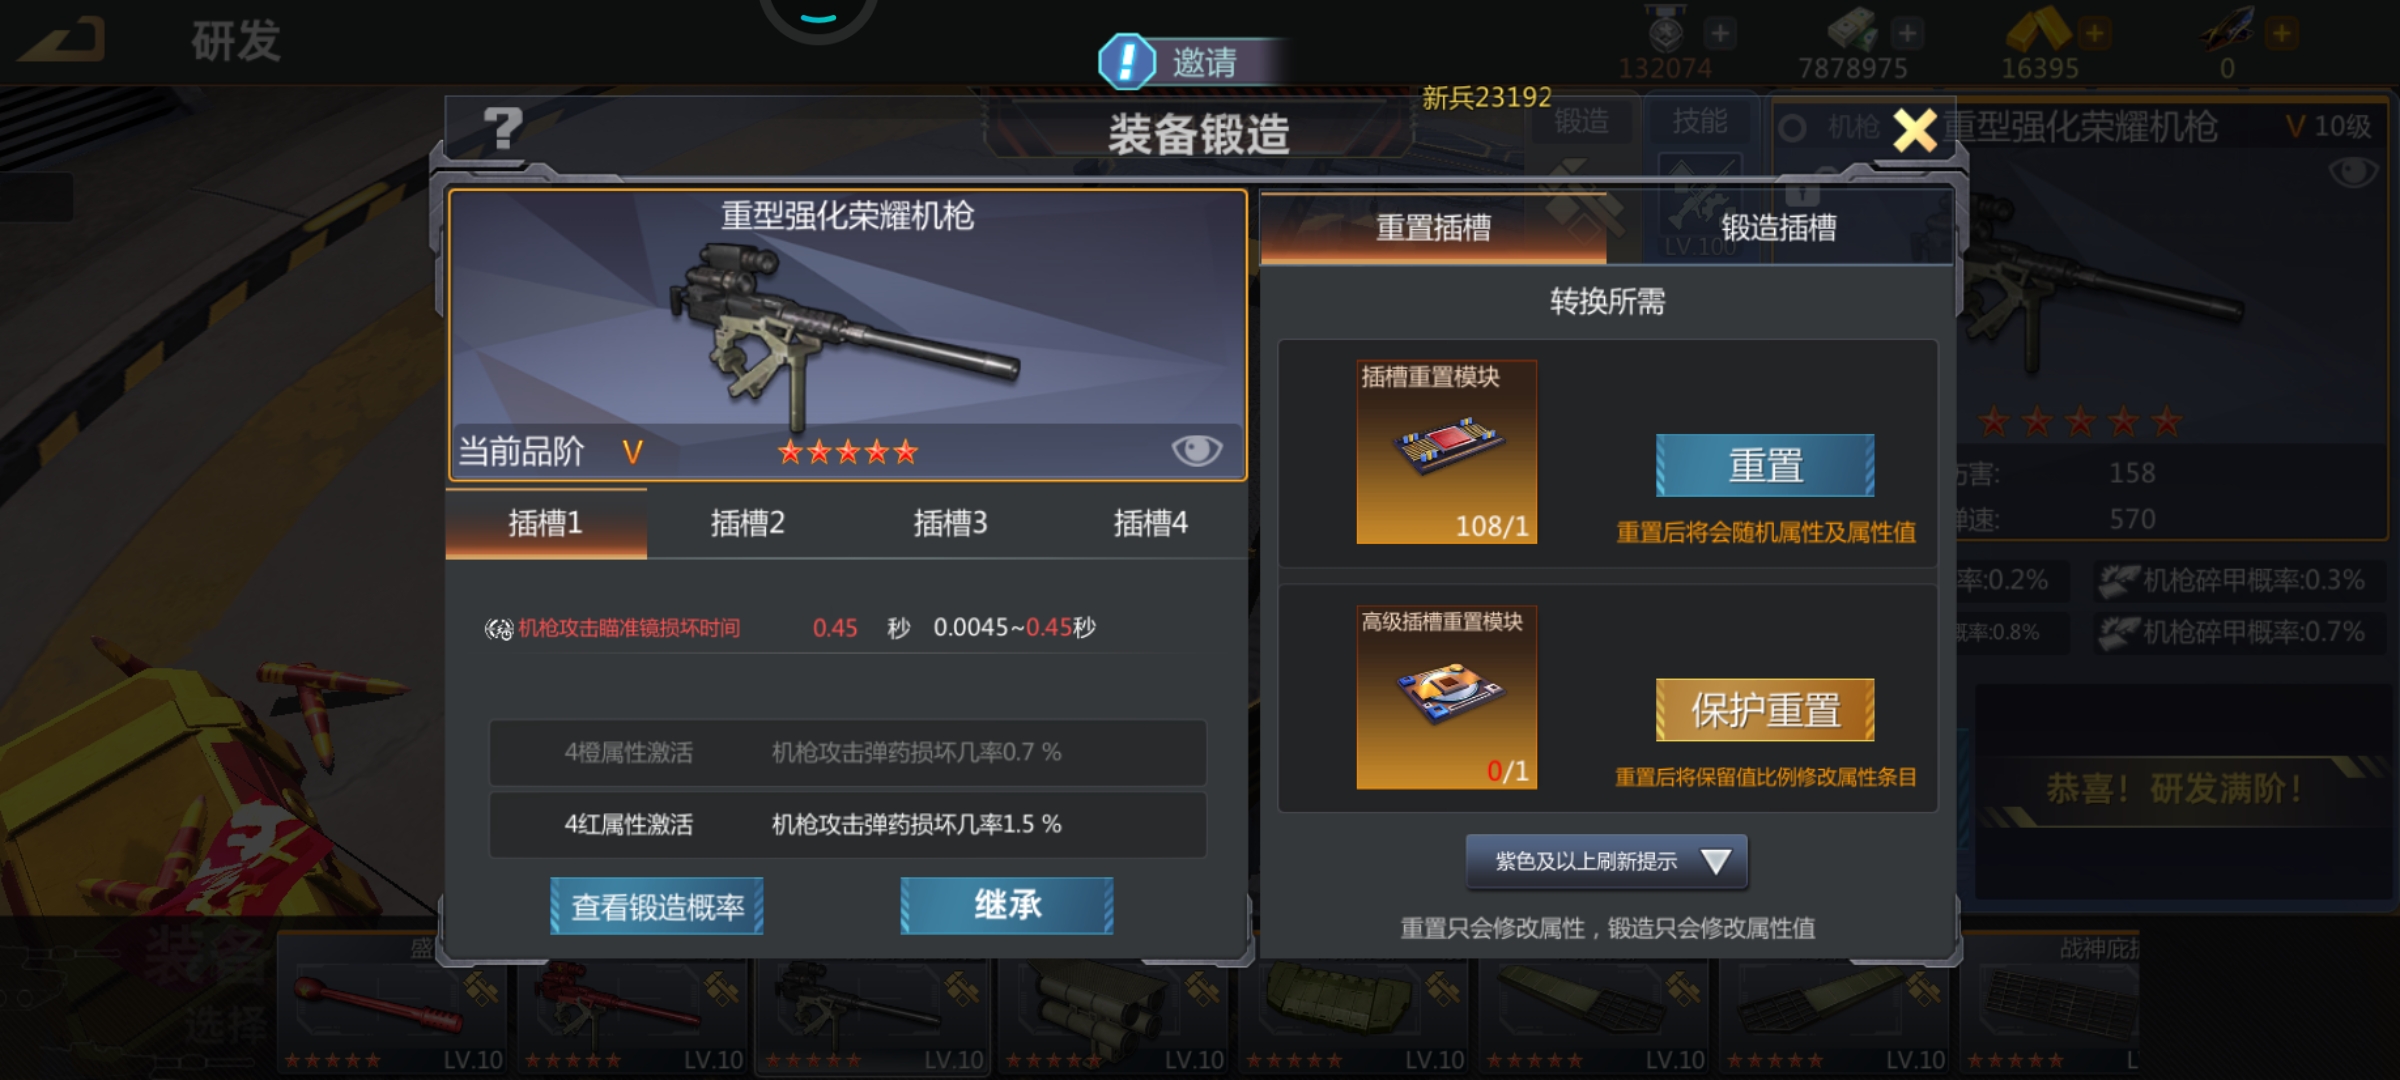Image resolution: width=2400 pixels, height=1080 pixels.
Task: Switch to the 锻造插槽 tab
Action: (x=1779, y=228)
